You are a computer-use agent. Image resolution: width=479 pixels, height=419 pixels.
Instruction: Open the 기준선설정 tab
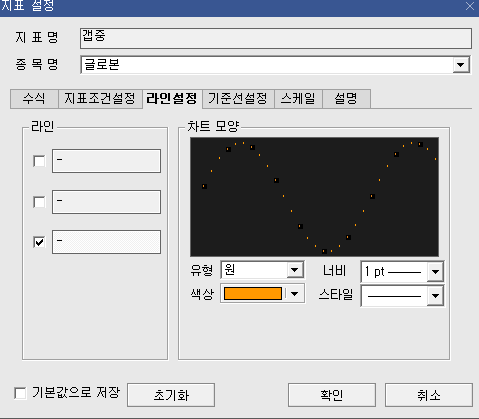point(238,99)
